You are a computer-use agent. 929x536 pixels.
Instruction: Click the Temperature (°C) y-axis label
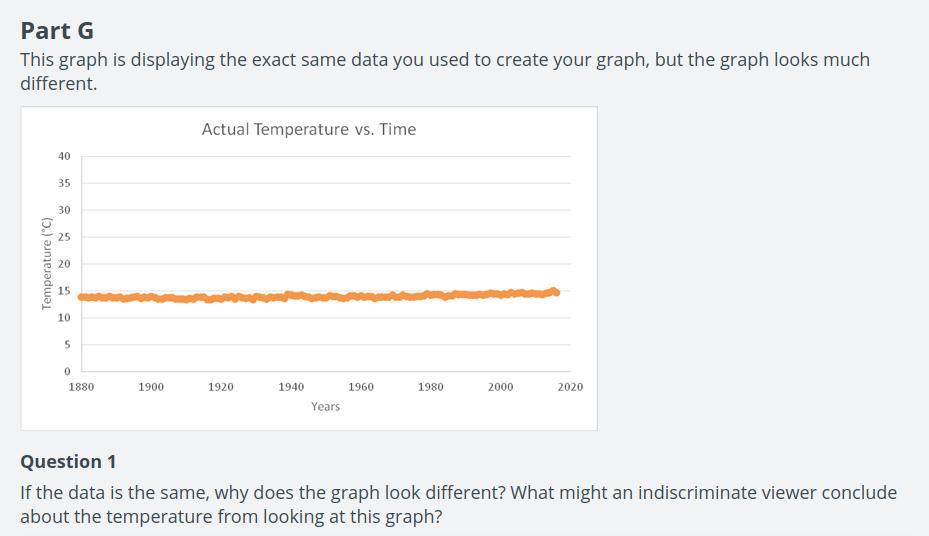click(46, 264)
